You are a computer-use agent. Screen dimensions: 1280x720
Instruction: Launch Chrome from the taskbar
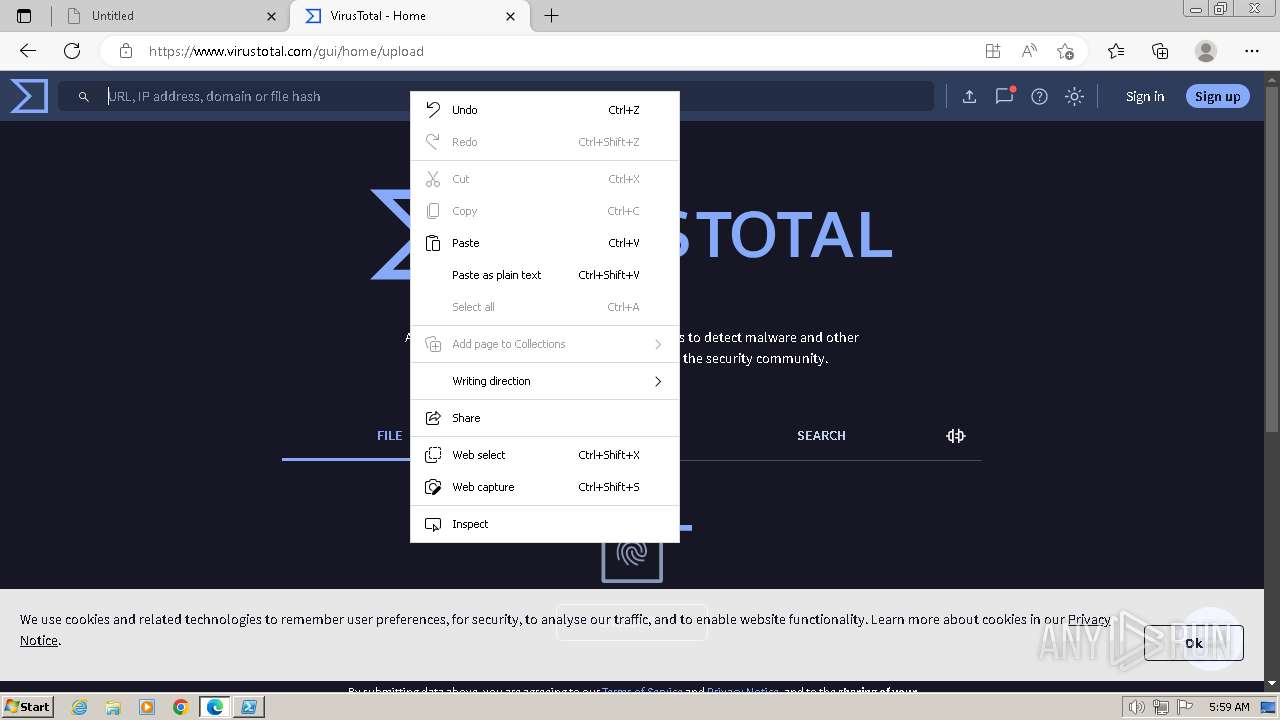click(181, 707)
